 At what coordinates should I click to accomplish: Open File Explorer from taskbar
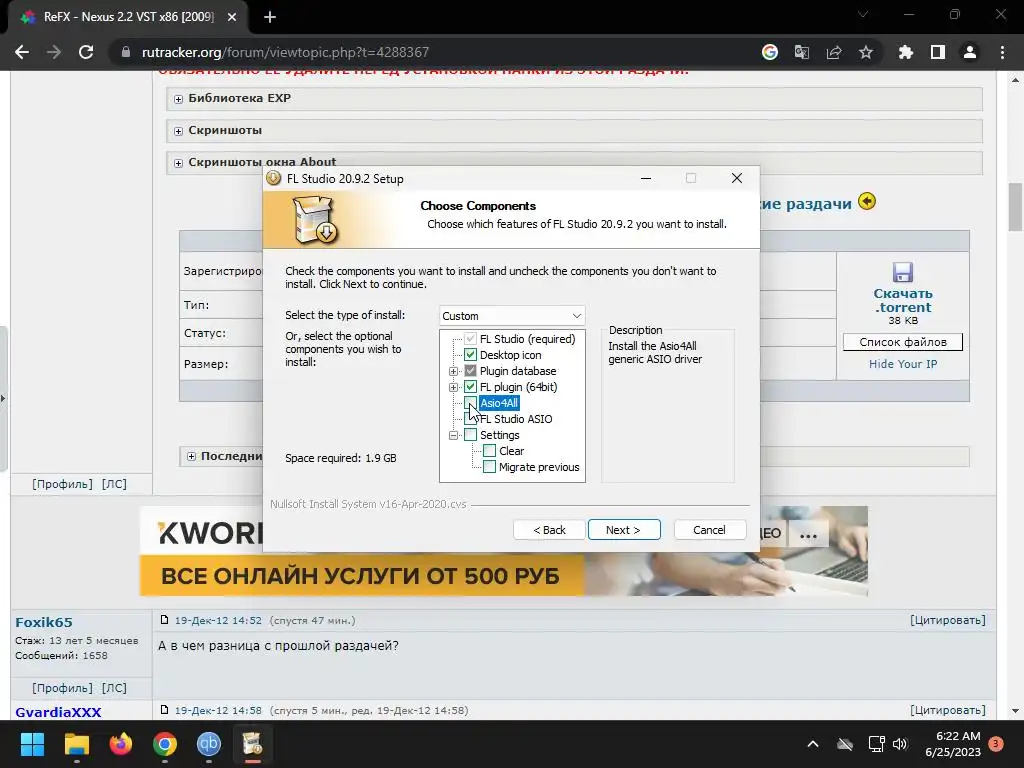pyautogui.click(x=76, y=744)
